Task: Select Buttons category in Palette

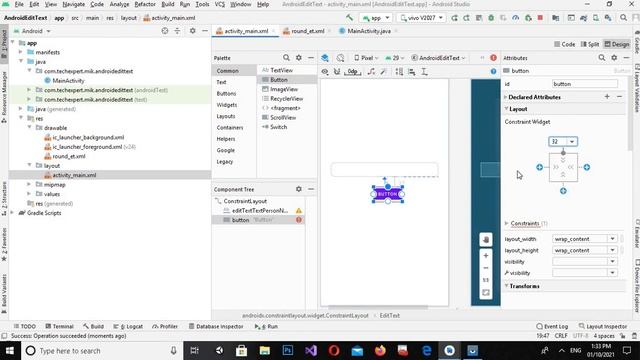Action: click(x=226, y=93)
